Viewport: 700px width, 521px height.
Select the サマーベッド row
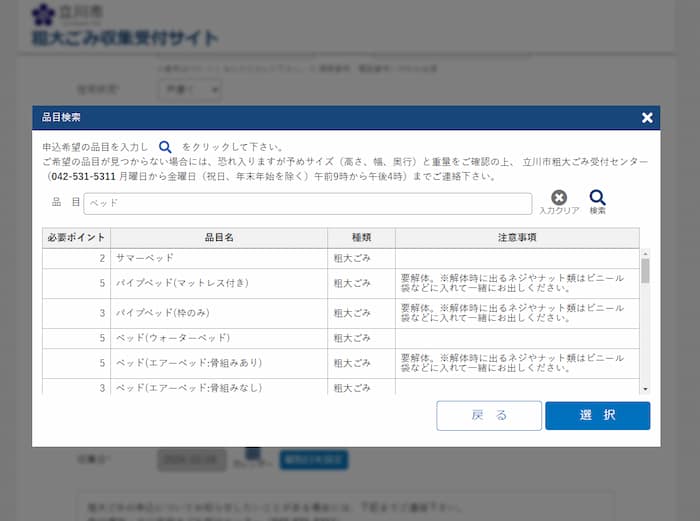pyautogui.click(x=218, y=258)
